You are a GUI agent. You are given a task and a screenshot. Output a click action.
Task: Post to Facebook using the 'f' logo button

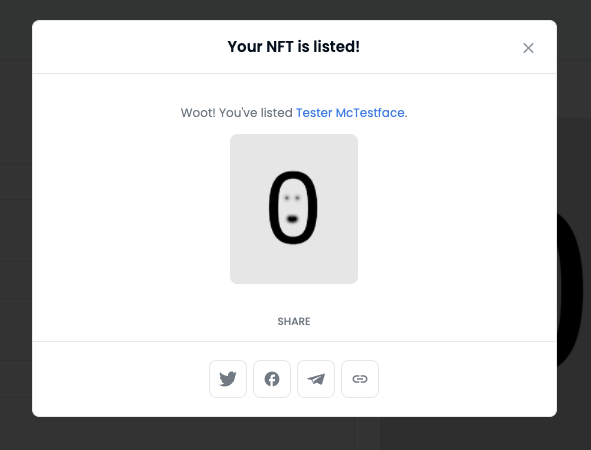point(272,379)
